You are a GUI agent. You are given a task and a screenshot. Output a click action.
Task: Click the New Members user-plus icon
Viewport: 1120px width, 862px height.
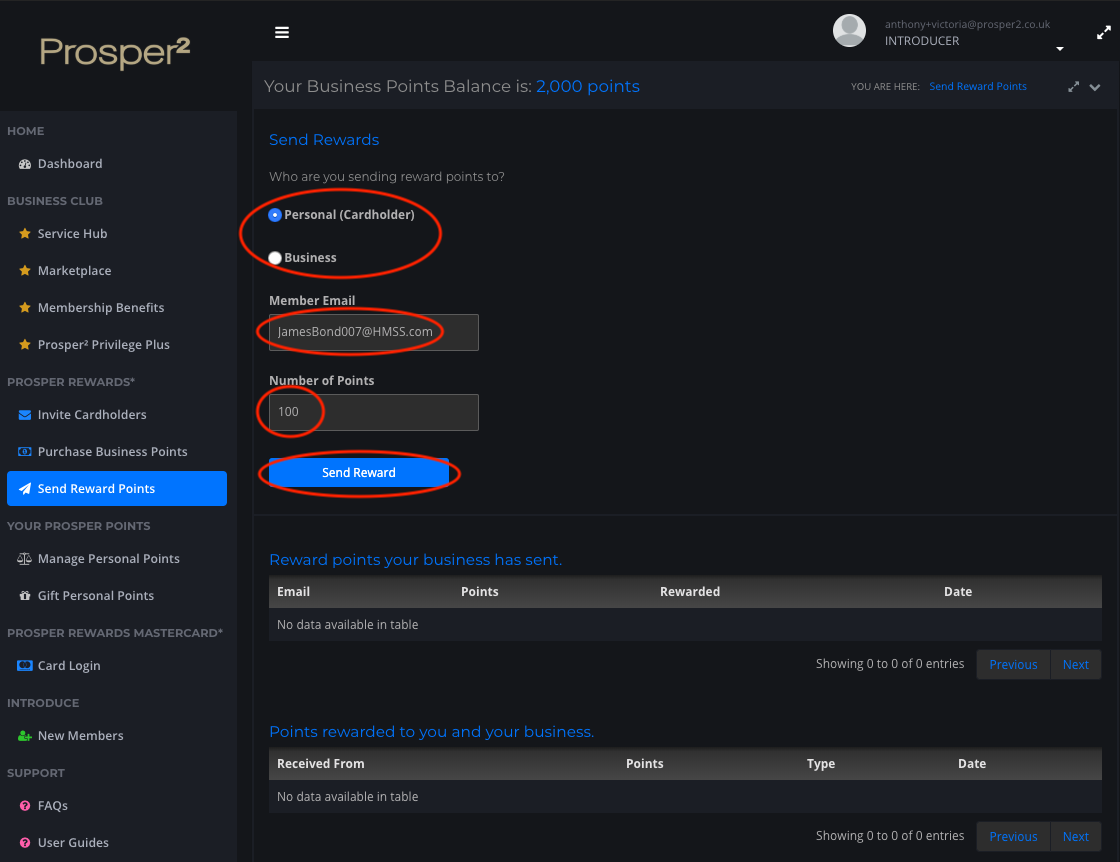pyautogui.click(x=25, y=736)
